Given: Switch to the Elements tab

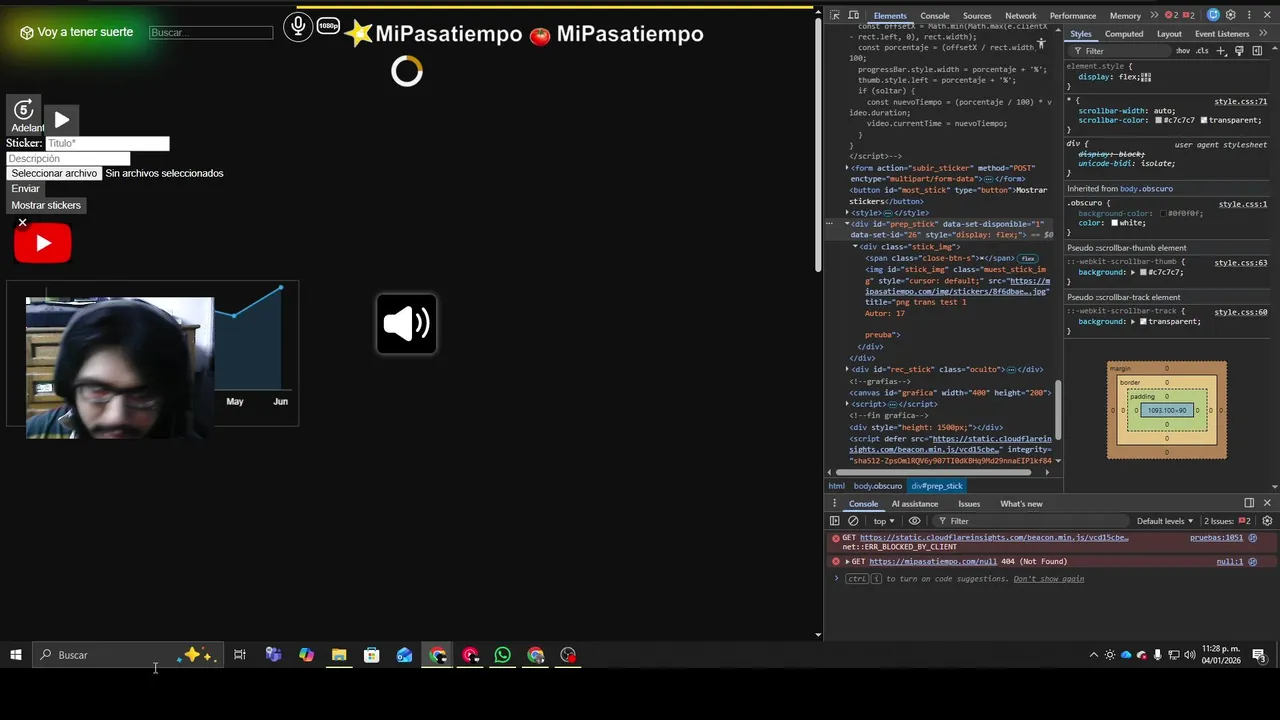Looking at the screenshot, I should pyautogui.click(x=890, y=15).
